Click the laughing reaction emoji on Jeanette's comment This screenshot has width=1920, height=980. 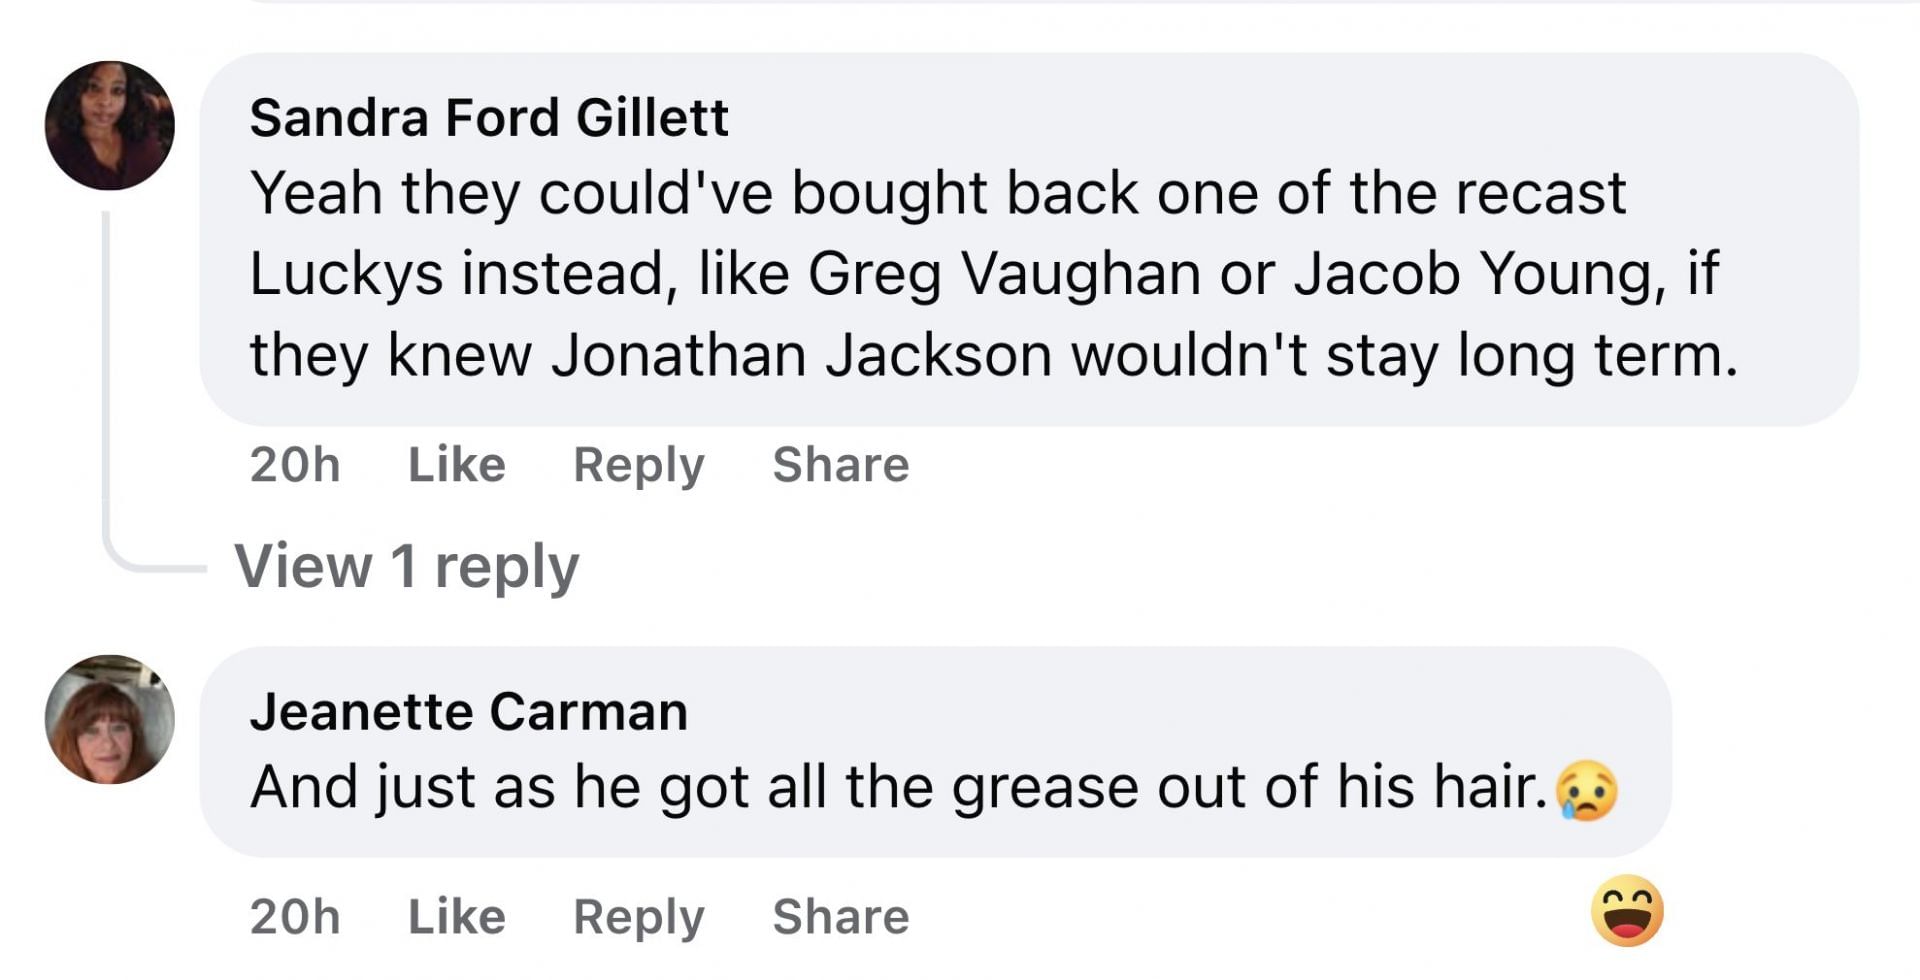click(1627, 911)
